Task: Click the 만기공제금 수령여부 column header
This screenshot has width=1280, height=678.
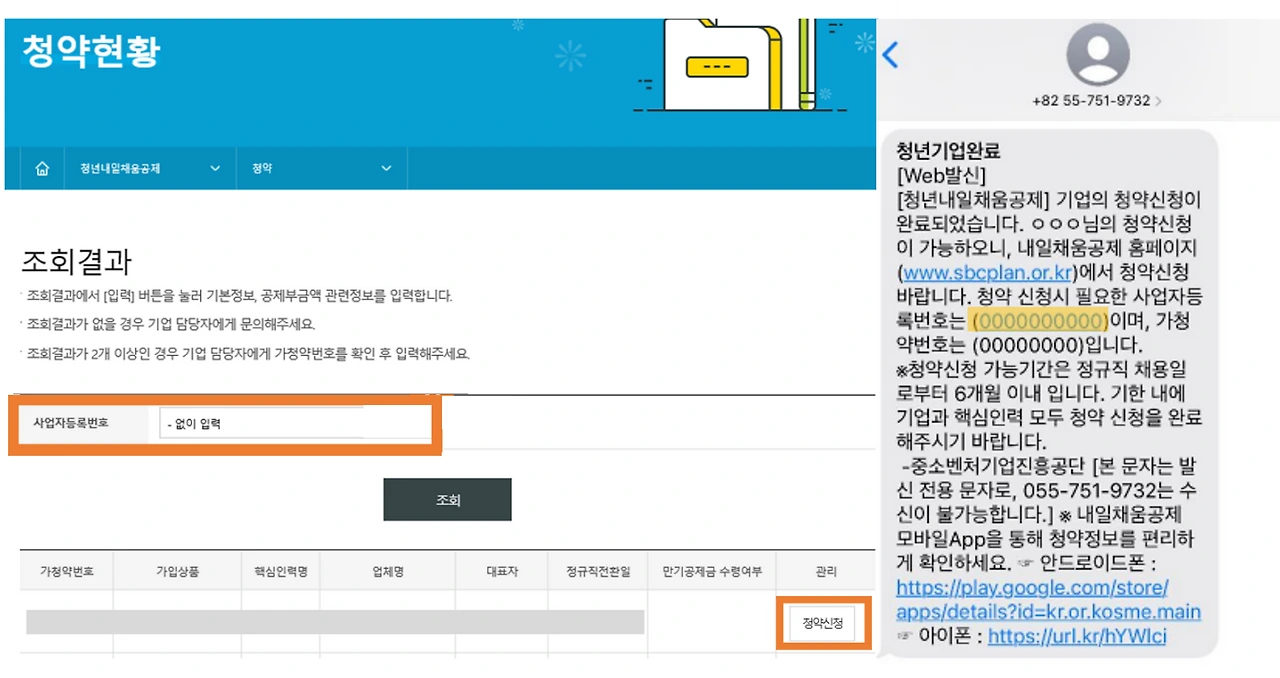Action: coord(710,571)
